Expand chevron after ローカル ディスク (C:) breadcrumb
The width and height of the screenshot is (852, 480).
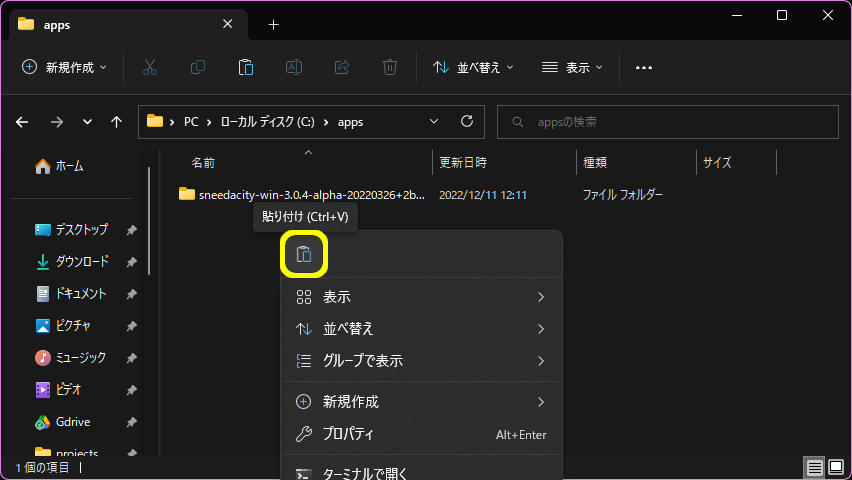(x=326, y=122)
